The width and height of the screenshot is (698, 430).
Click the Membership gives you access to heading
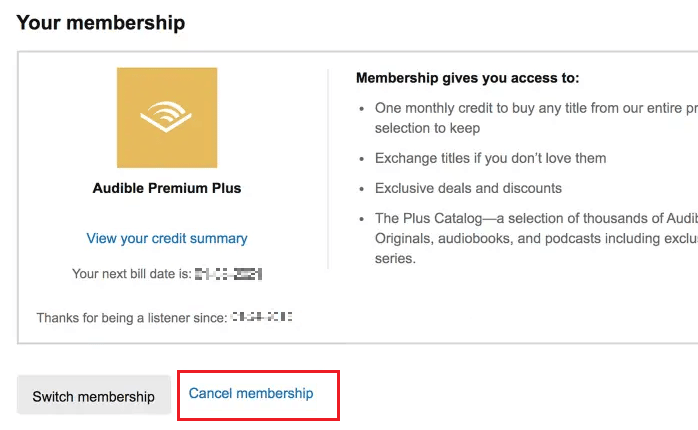click(467, 78)
